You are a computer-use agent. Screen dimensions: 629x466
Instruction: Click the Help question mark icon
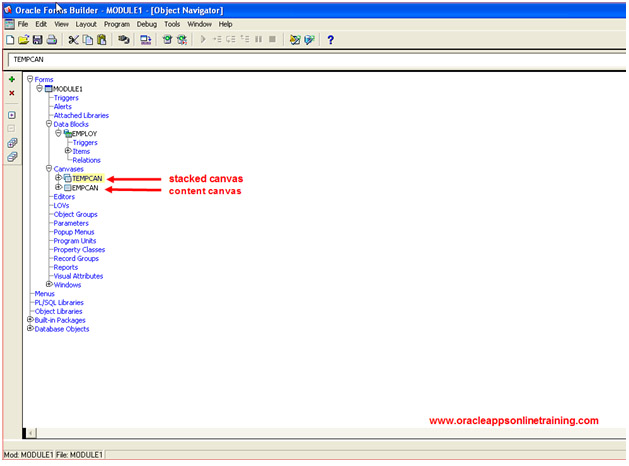point(331,40)
